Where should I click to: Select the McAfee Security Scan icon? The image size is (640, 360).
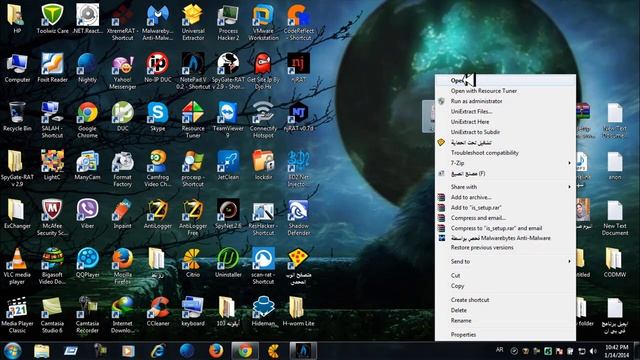click(x=53, y=217)
